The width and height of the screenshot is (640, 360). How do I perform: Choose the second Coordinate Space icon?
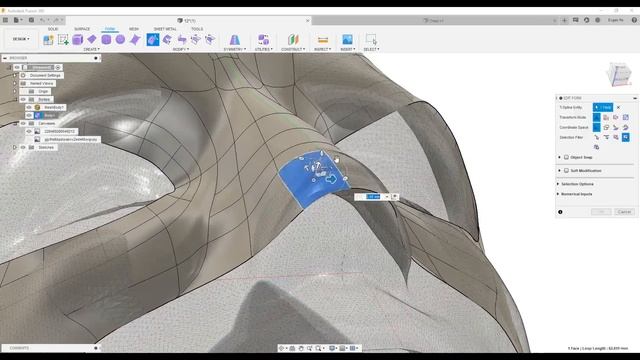(x=606, y=127)
